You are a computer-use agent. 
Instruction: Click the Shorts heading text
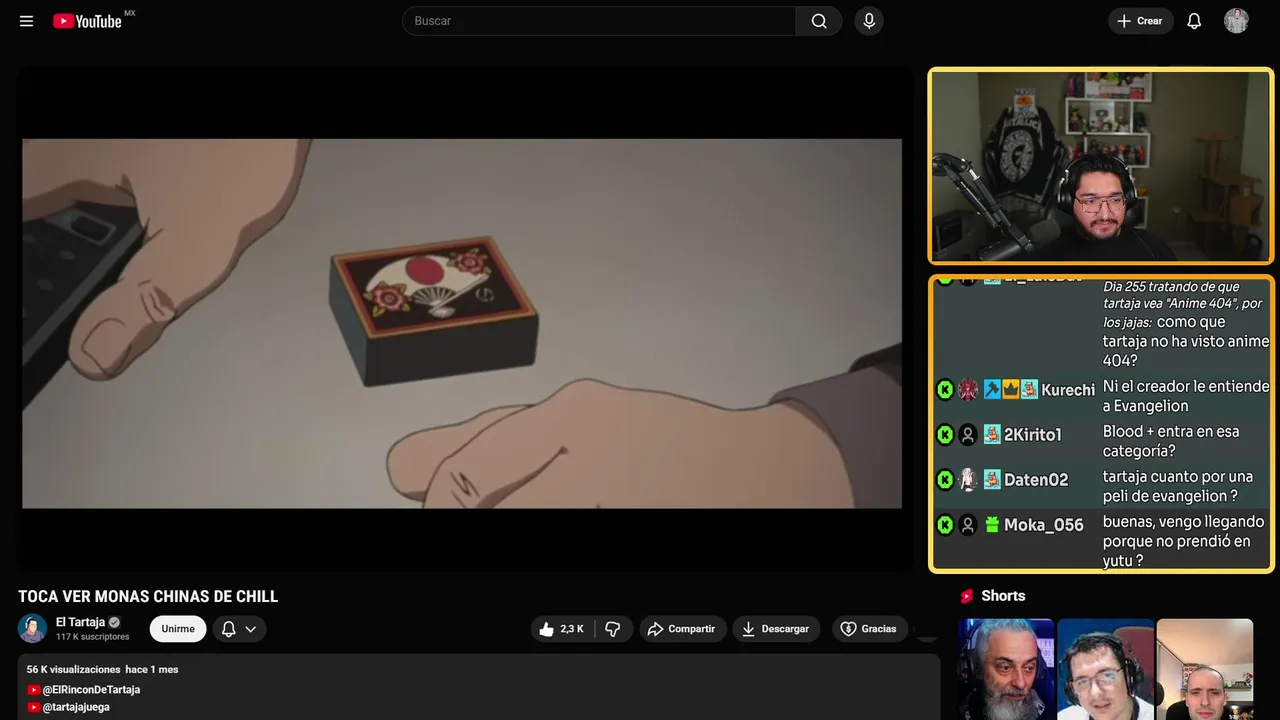pos(1003,596)
